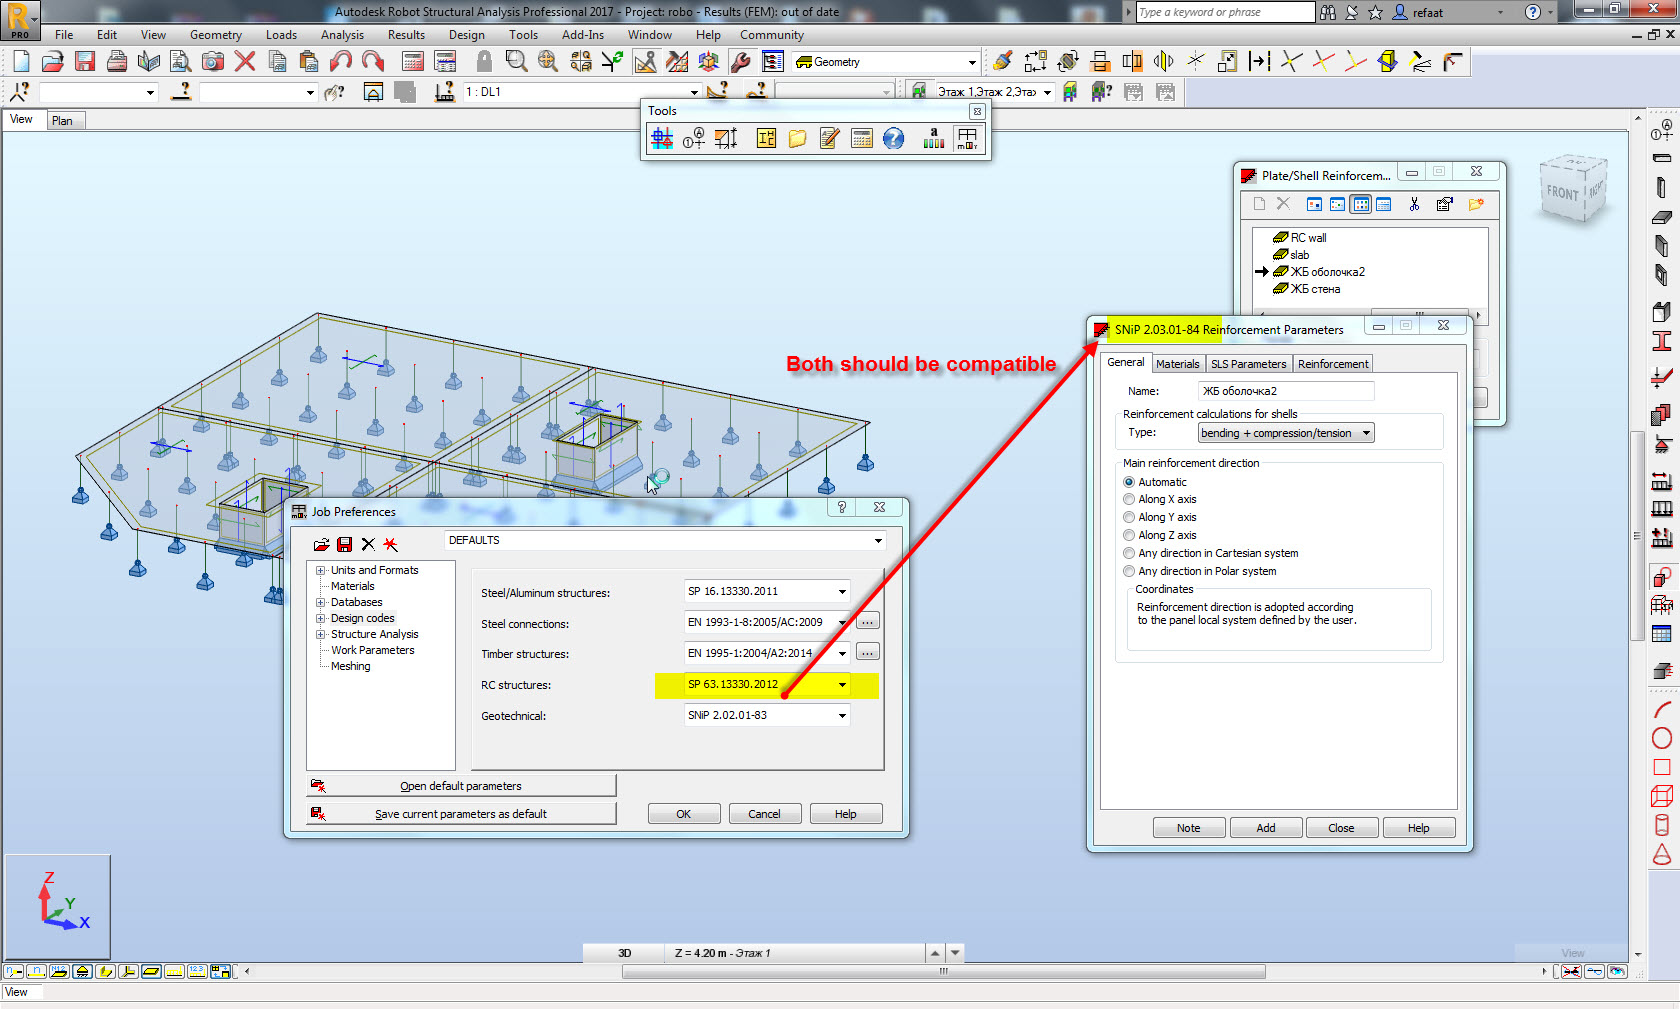Open Job Preferences wrench icon
The image size is (1680, 1009).
[741, 62]
